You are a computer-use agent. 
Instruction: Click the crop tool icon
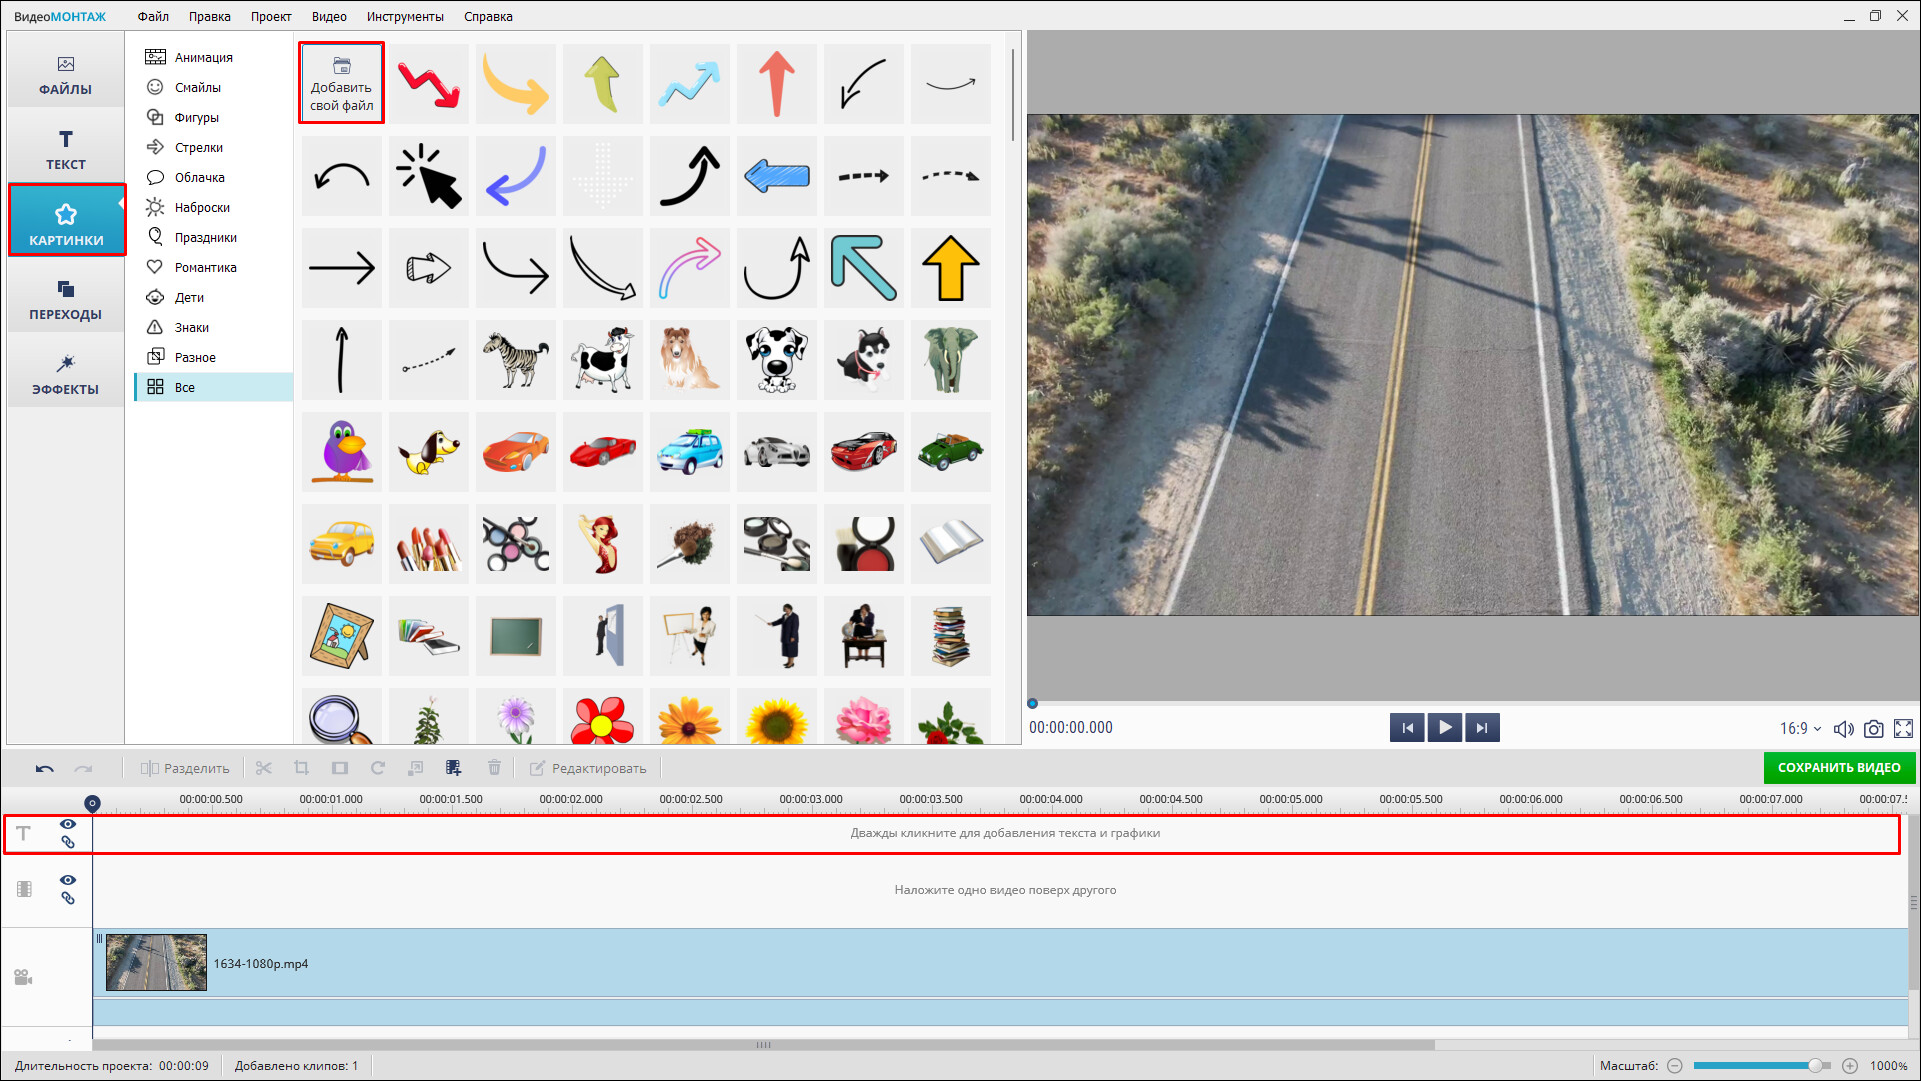301,768
